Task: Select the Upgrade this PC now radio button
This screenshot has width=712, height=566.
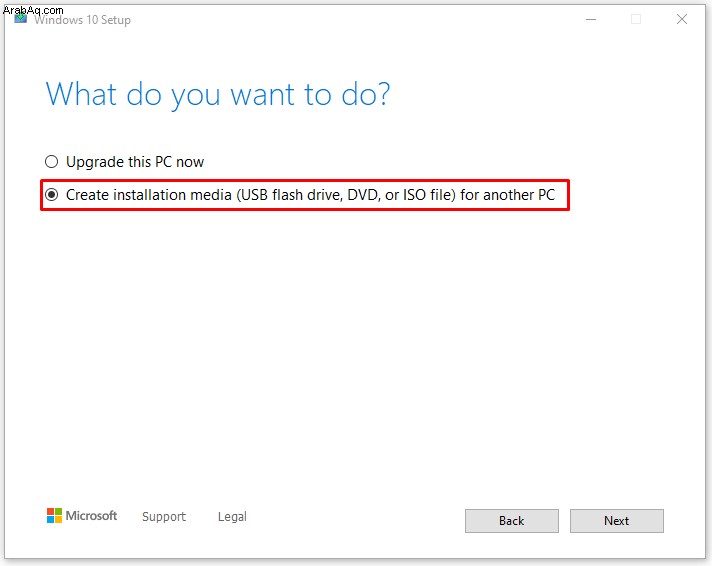Action: 51,161
